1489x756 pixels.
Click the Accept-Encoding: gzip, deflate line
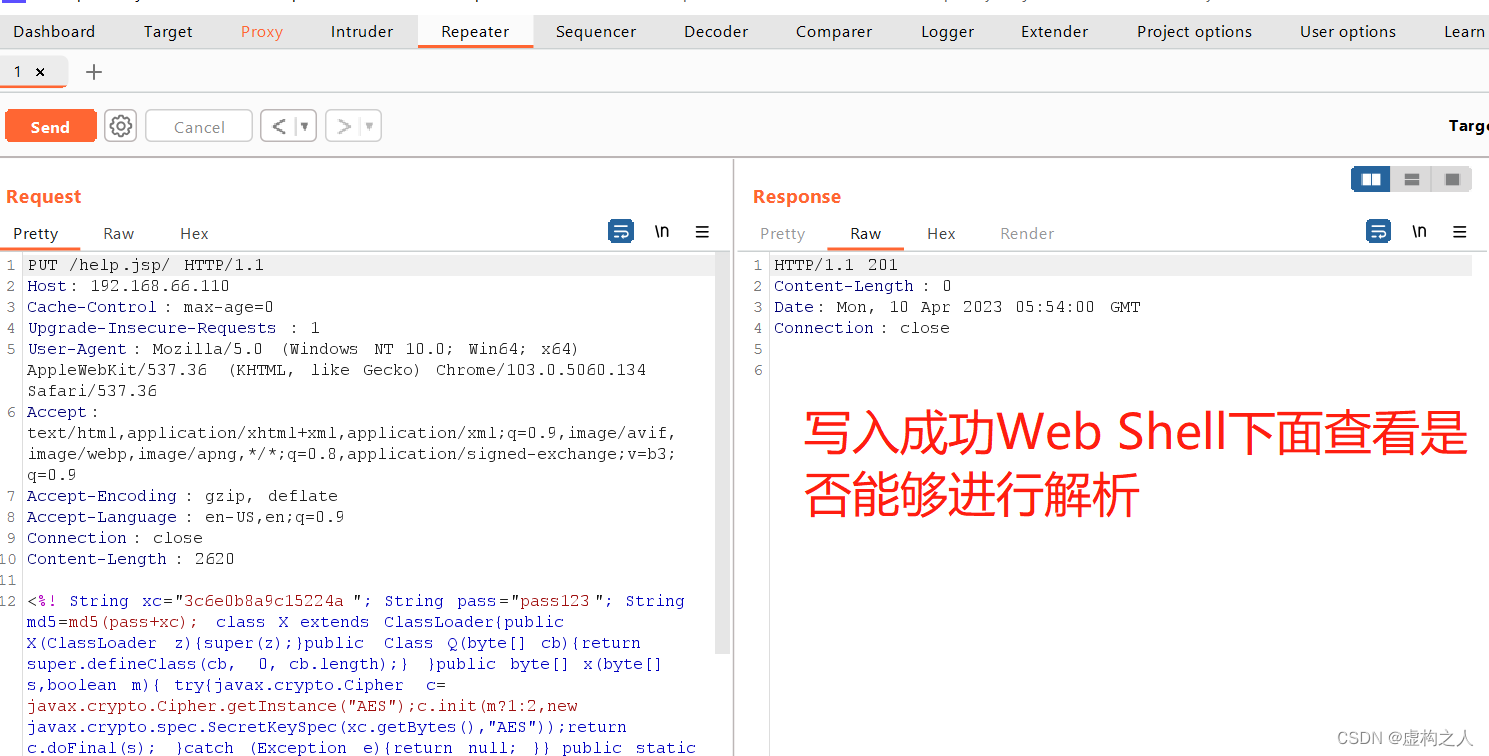coord(182,496)
